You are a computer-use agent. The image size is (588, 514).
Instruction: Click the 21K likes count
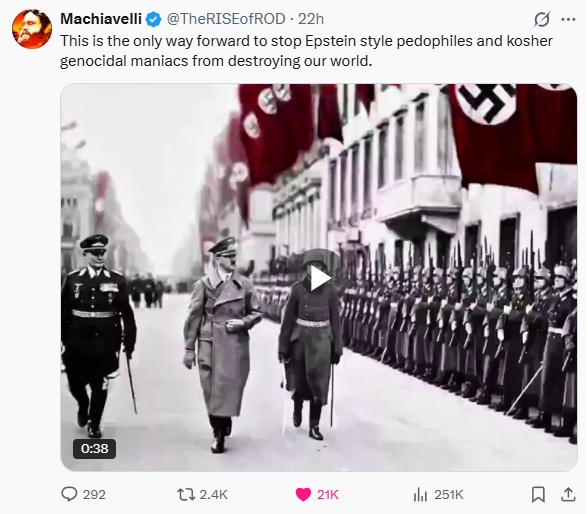pyautogui.click(x=328, y=495)
